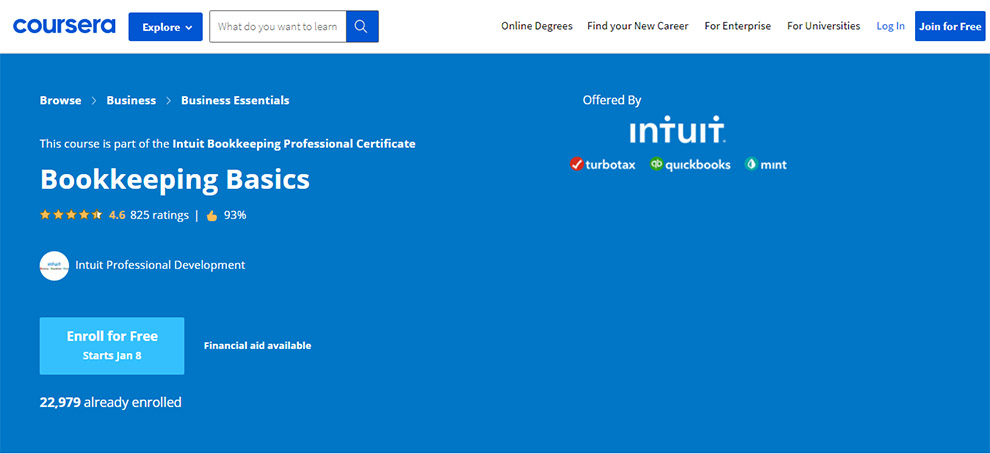Open the Business Essentials breadcrumb

[235, 100]
